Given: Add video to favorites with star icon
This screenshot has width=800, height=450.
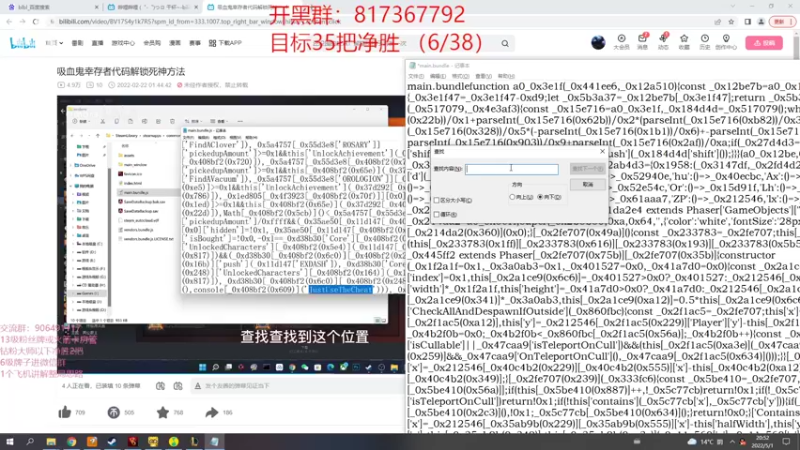Looking at the screenshot, I should [163, 412].
